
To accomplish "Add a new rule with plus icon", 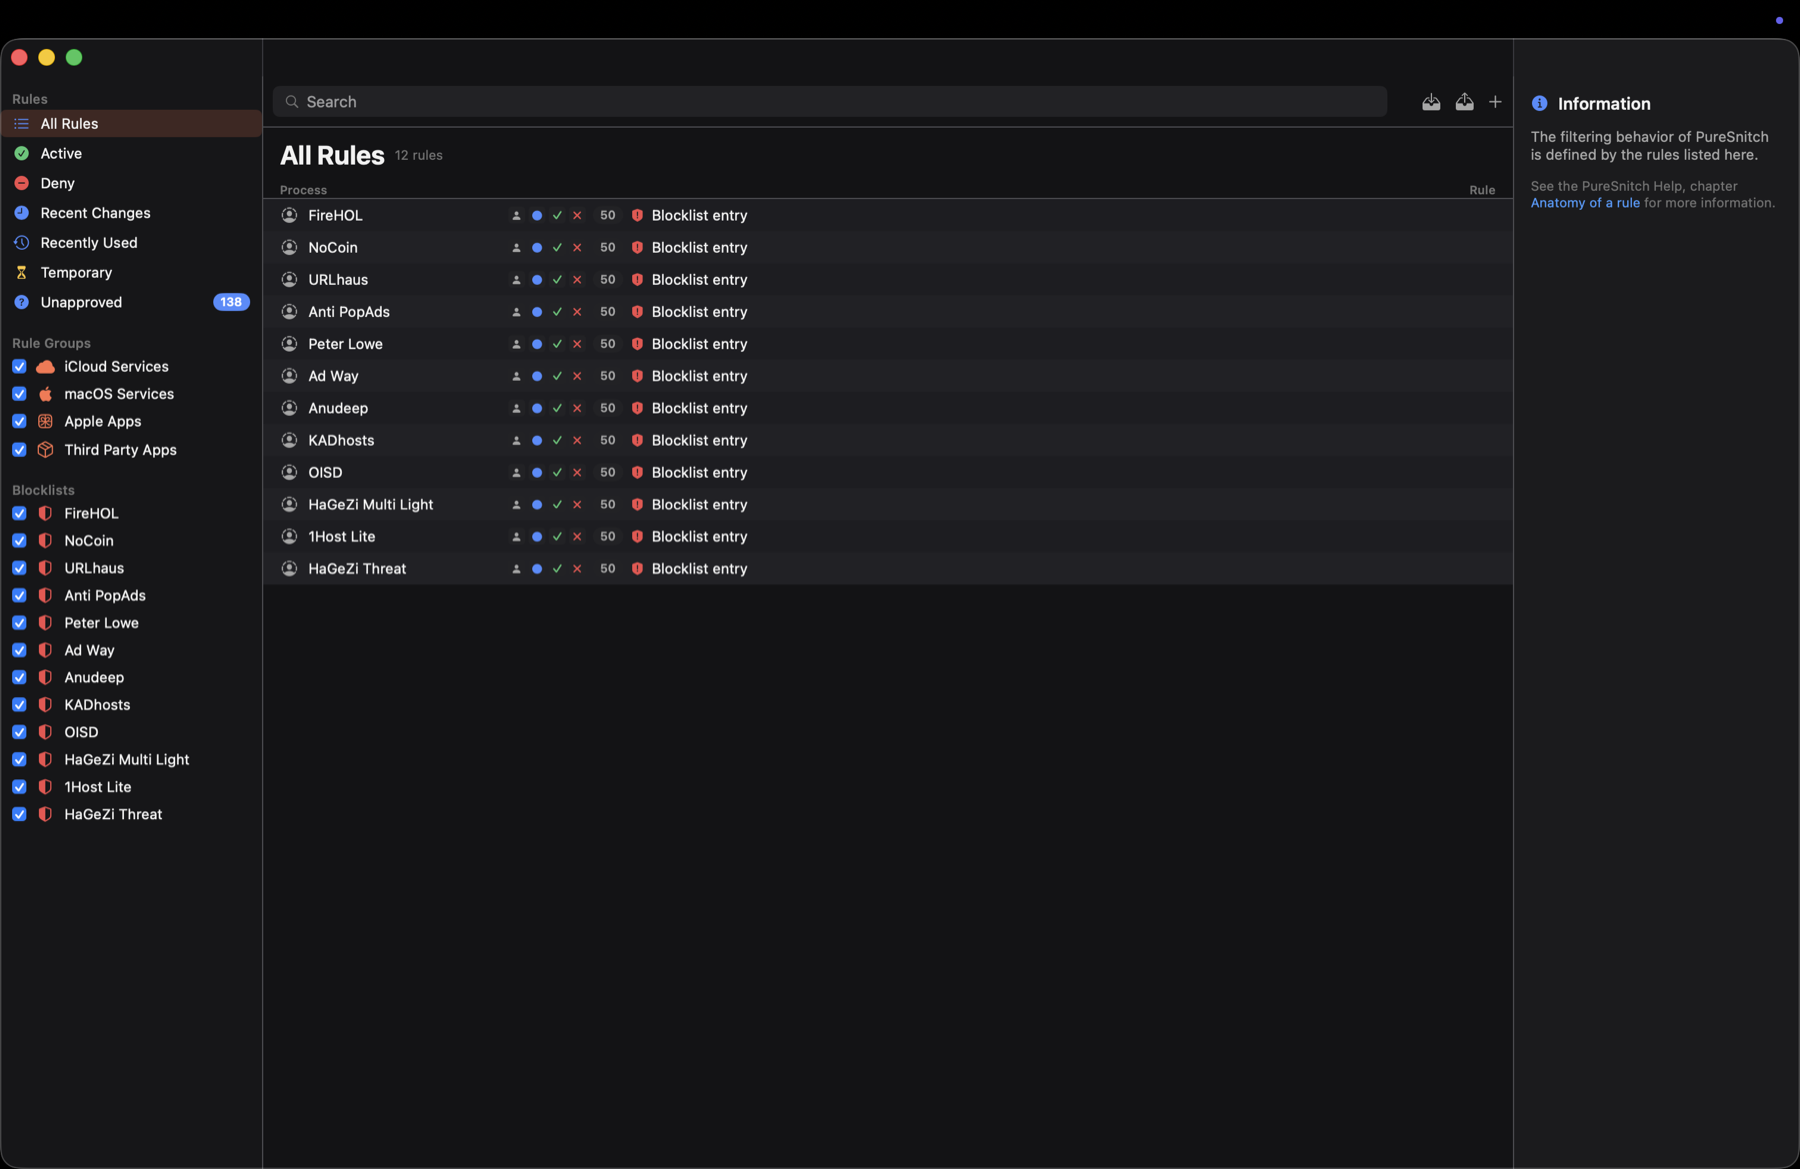I will pyautogui.click(x=1495, y=102).
